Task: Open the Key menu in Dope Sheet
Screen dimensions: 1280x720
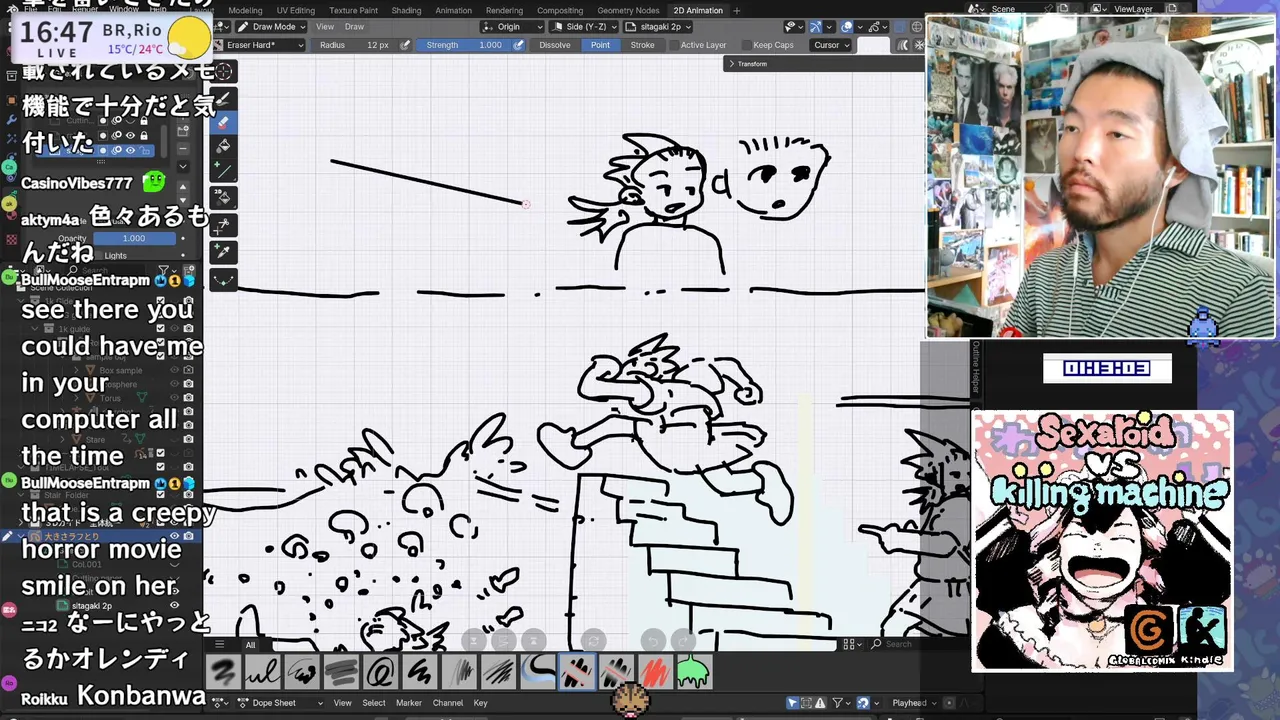Action: click(480, 703)
